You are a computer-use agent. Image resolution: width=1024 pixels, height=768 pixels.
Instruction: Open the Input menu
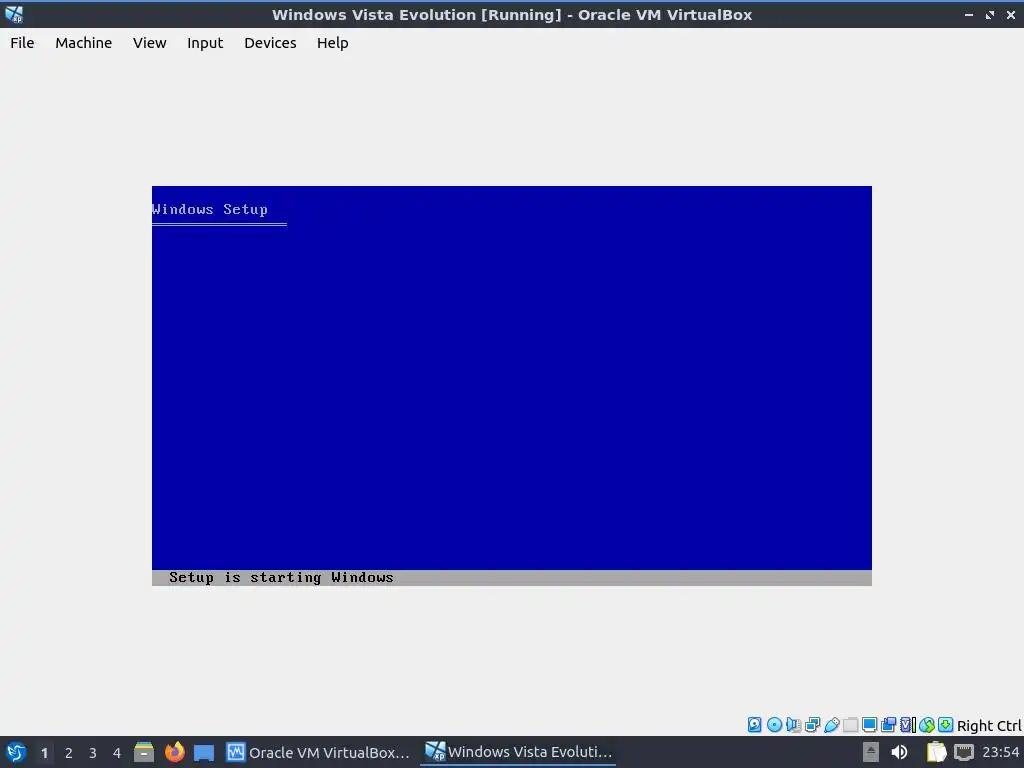coord(205,43)
